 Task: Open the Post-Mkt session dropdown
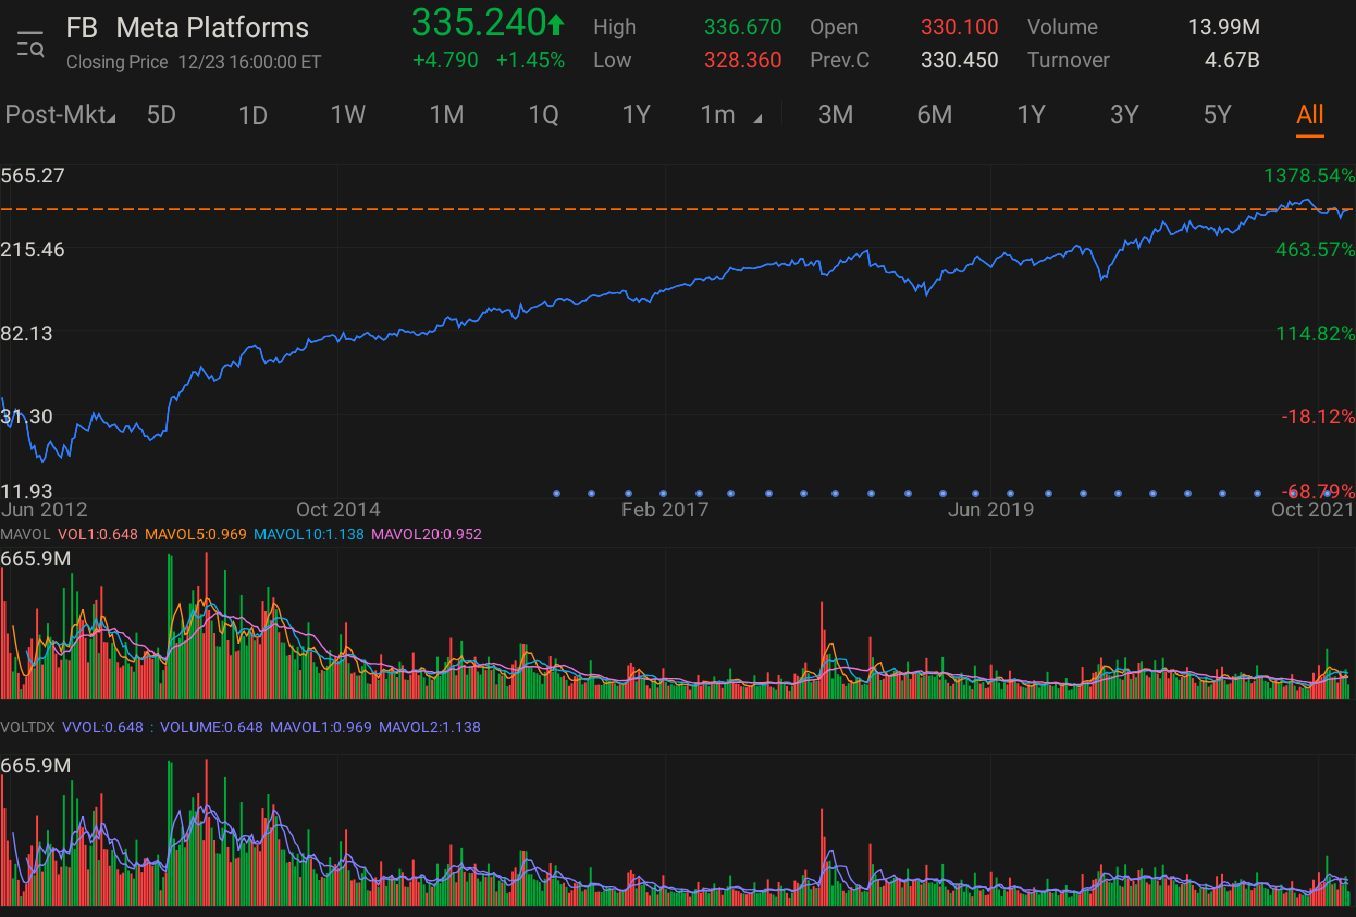[60, 115]
